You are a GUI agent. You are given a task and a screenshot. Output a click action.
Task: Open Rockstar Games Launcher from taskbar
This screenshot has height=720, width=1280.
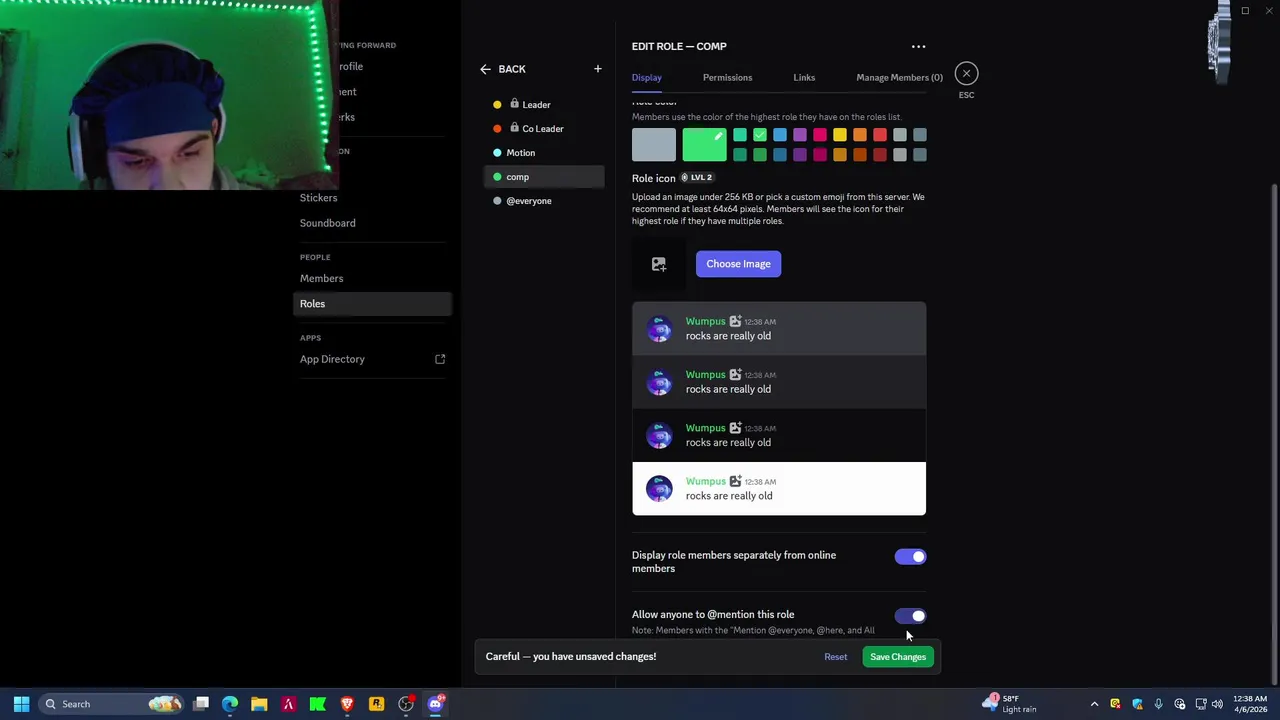coord(376,704)
